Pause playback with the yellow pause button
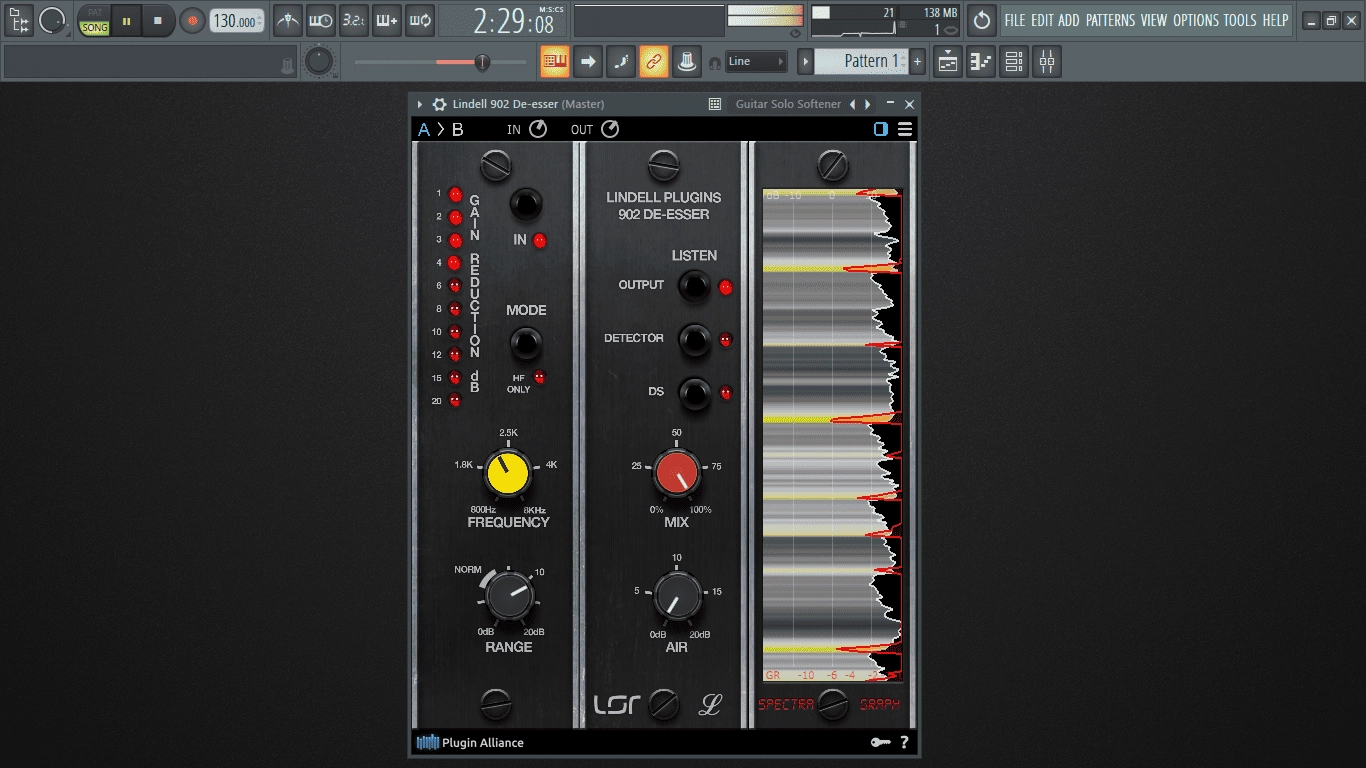 coord(126,20)
